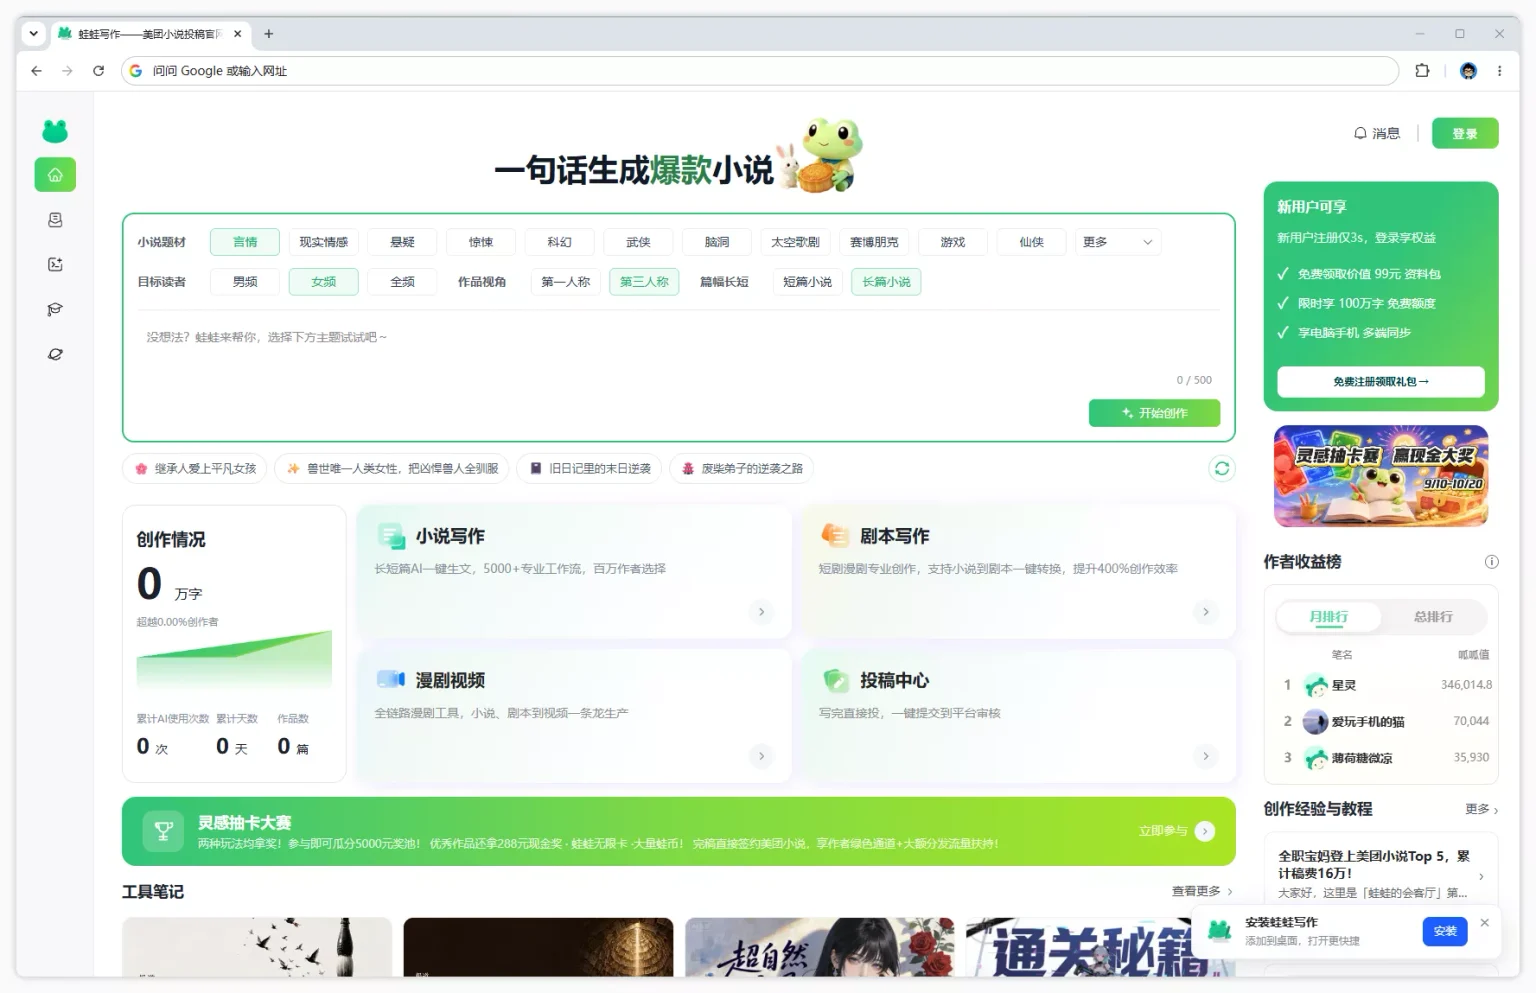Click 立即参与 on the 灵感抽卡大赛 banner

[x=1177, y=831]
